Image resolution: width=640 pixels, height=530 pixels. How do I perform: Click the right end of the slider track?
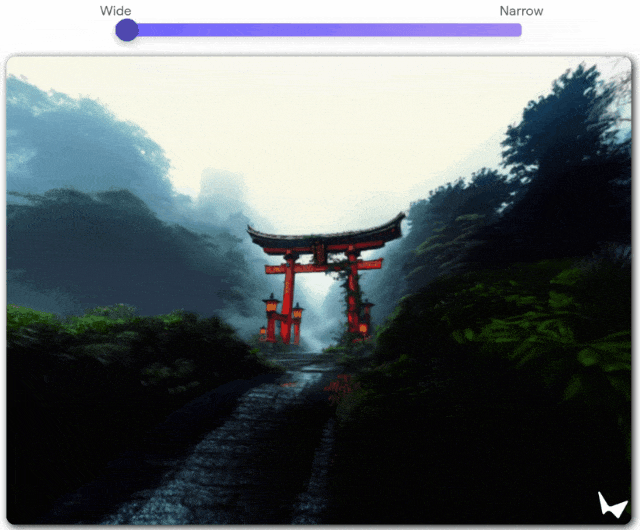[517, 30]
